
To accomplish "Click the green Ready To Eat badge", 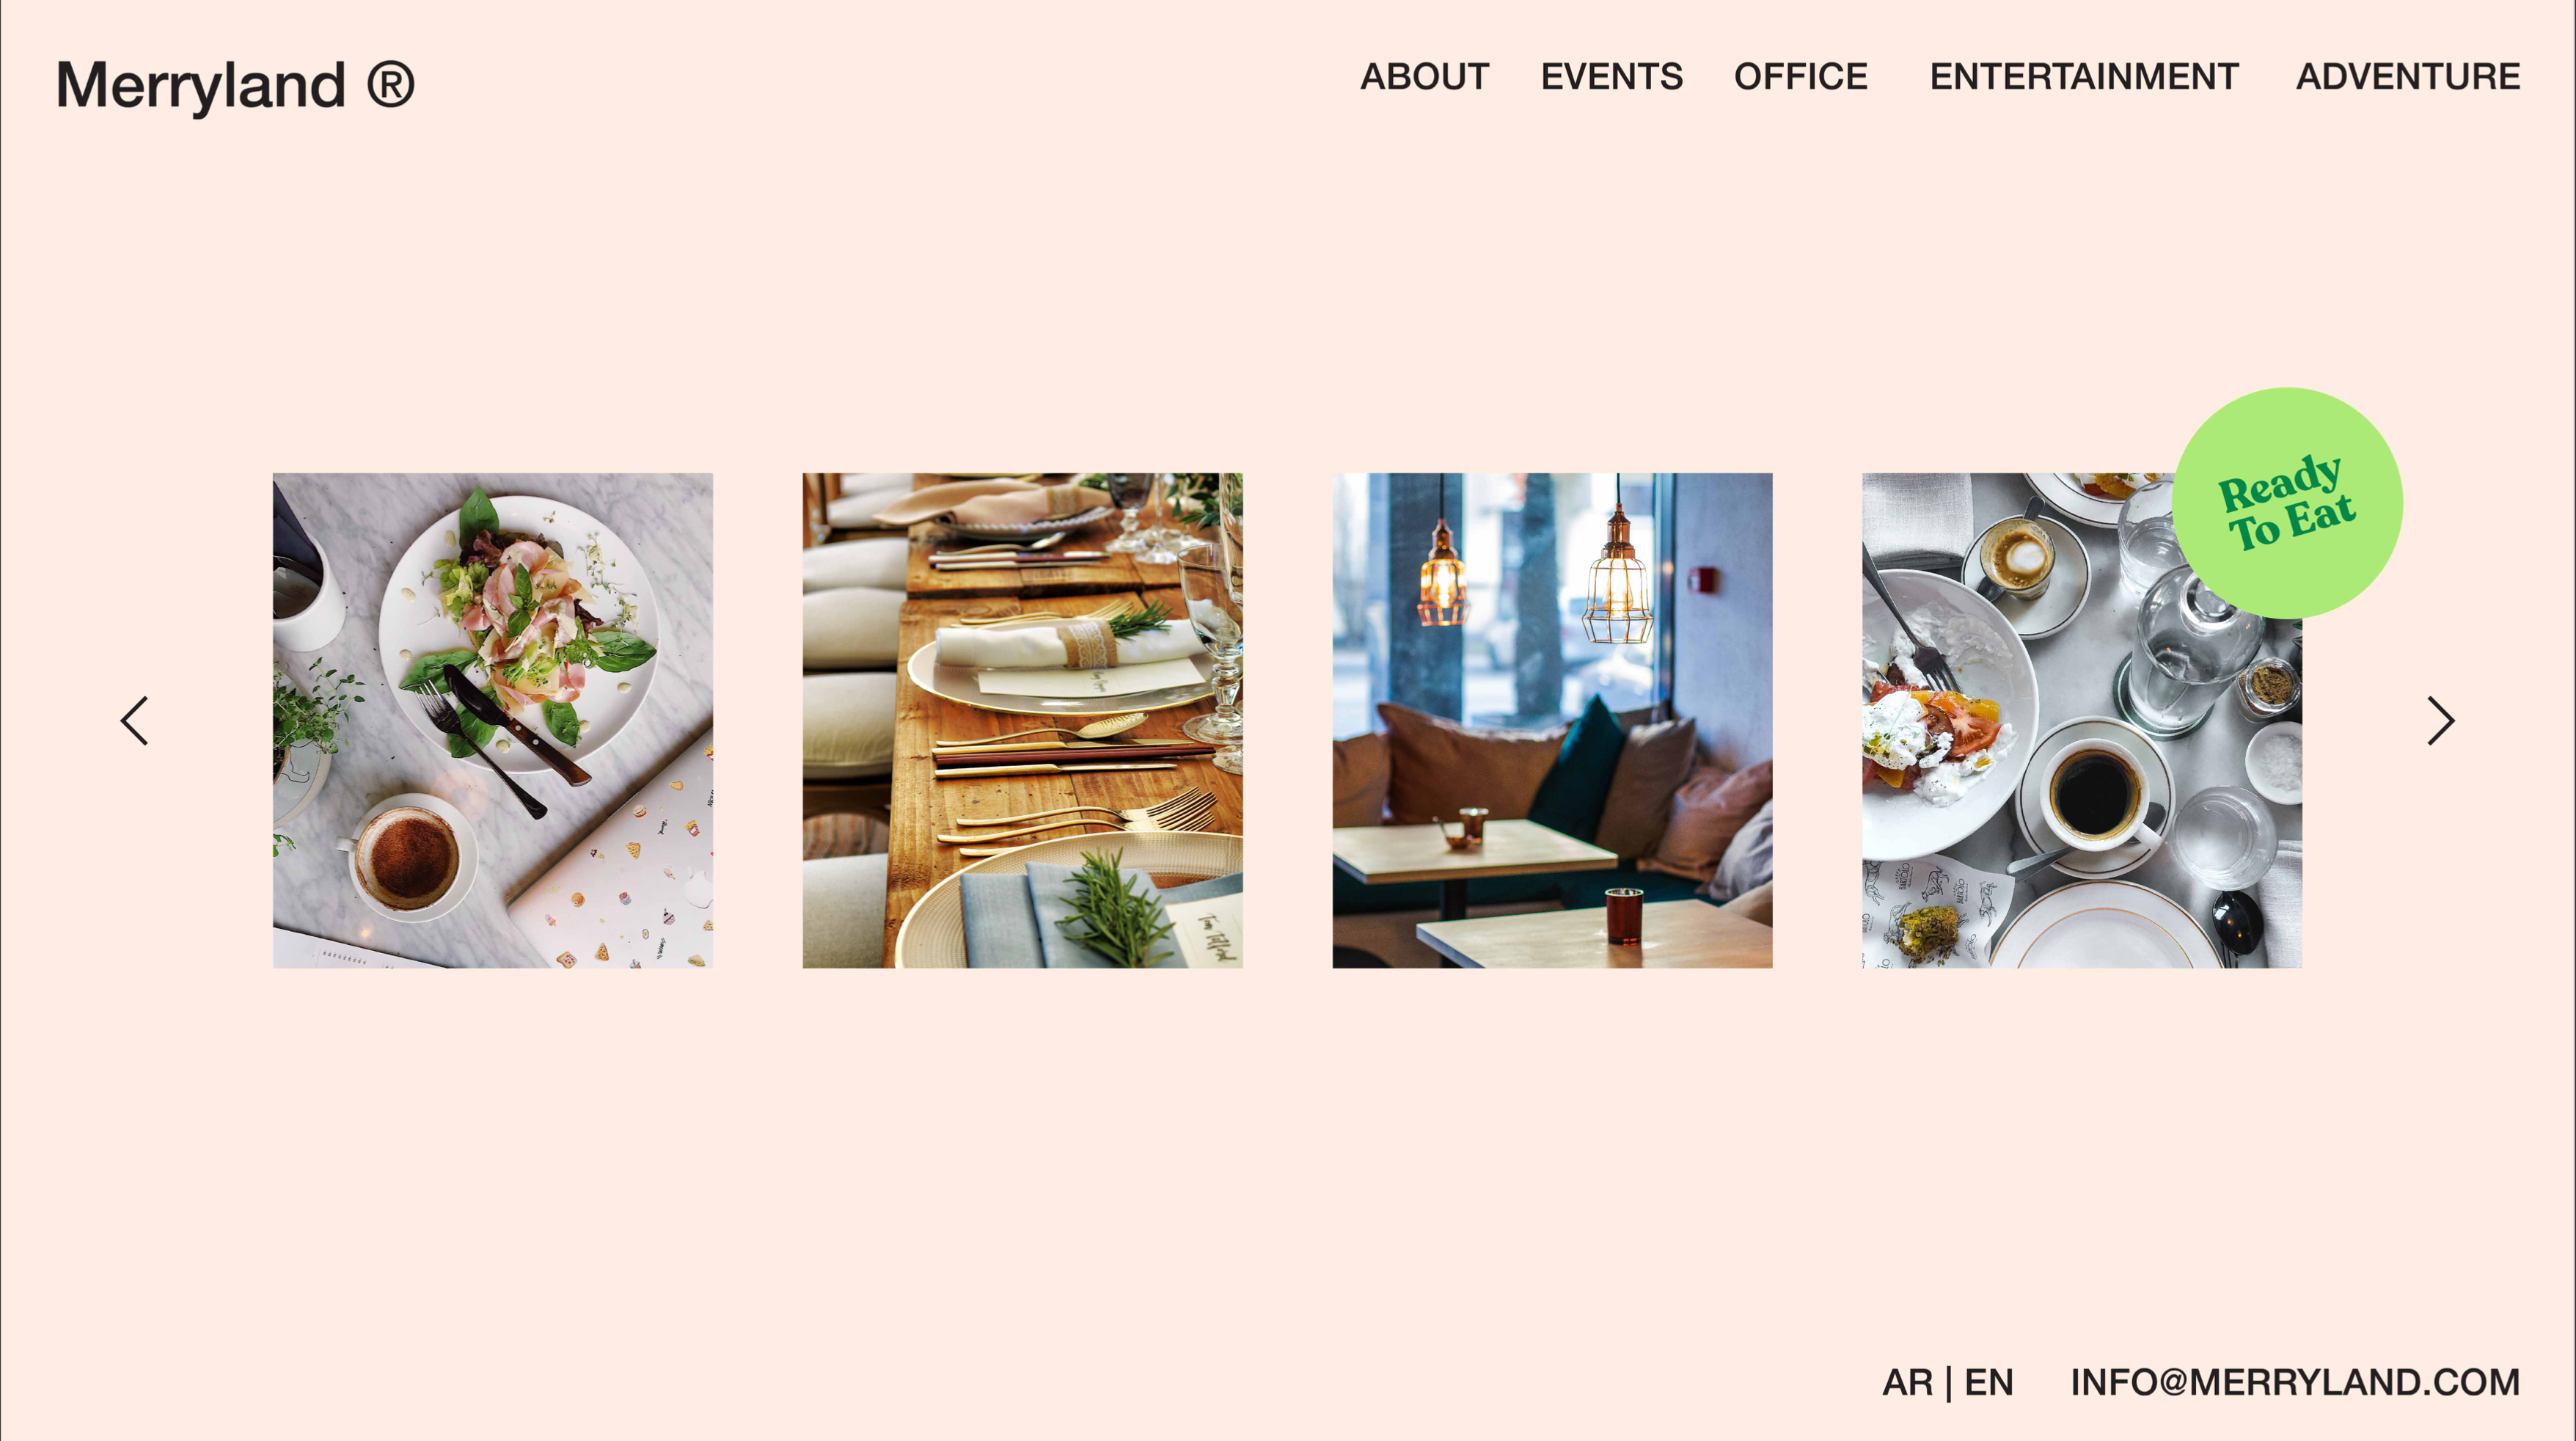I will [2287, 503].
